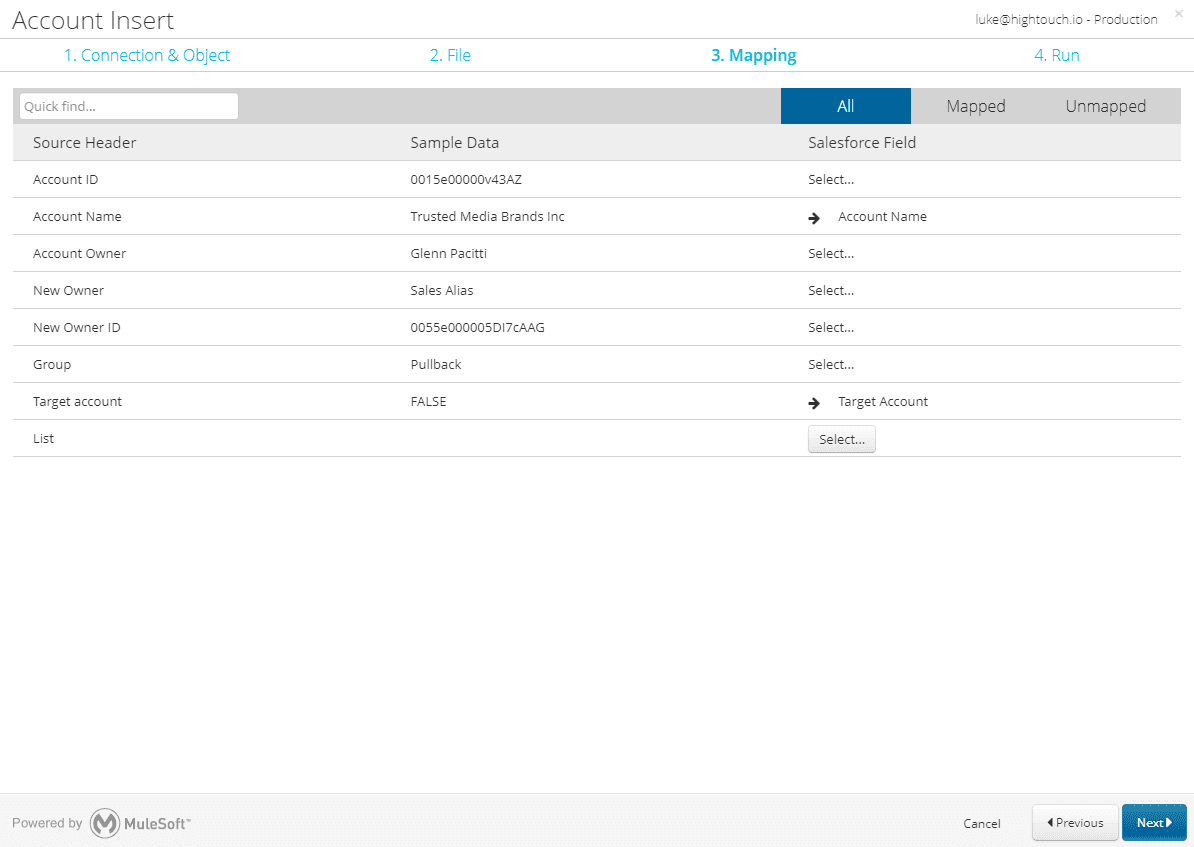Screen dimensions: 1194x847
Task: Click Select for the List row
Action: [841, 438]
